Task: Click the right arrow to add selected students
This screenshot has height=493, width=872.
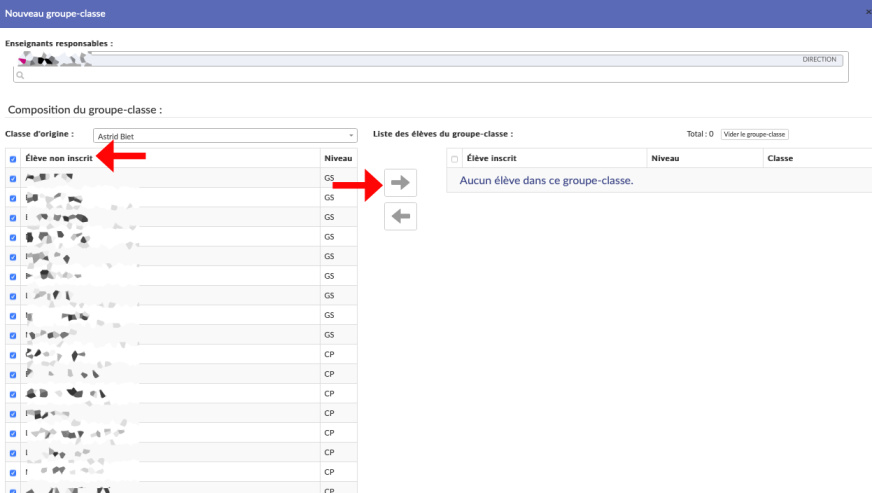Action: coord(400,183)
